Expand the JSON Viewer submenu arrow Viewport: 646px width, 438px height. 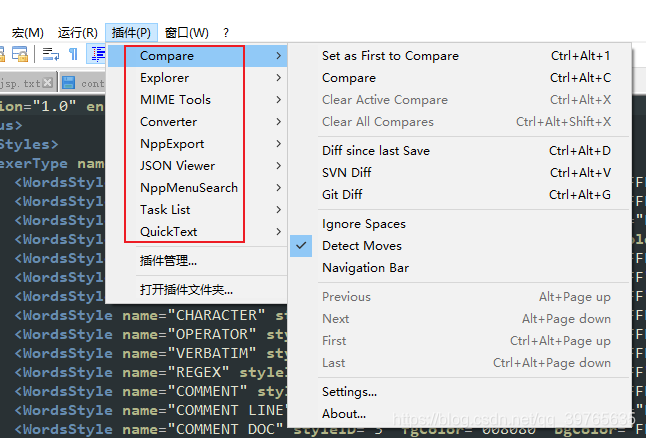[279, 166]
